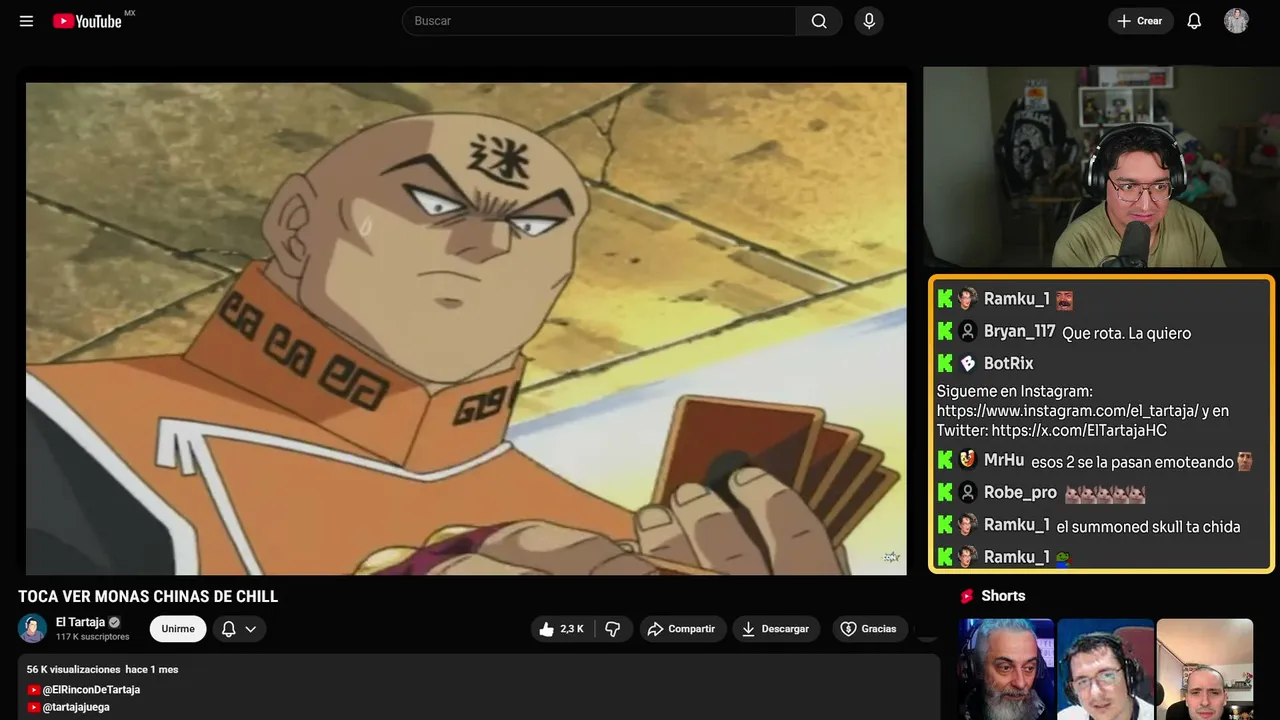The height and width of the screenshot is (720, 1280).
Task: Click the verified badge beside El Tartaja
Action: pos(114,622)
